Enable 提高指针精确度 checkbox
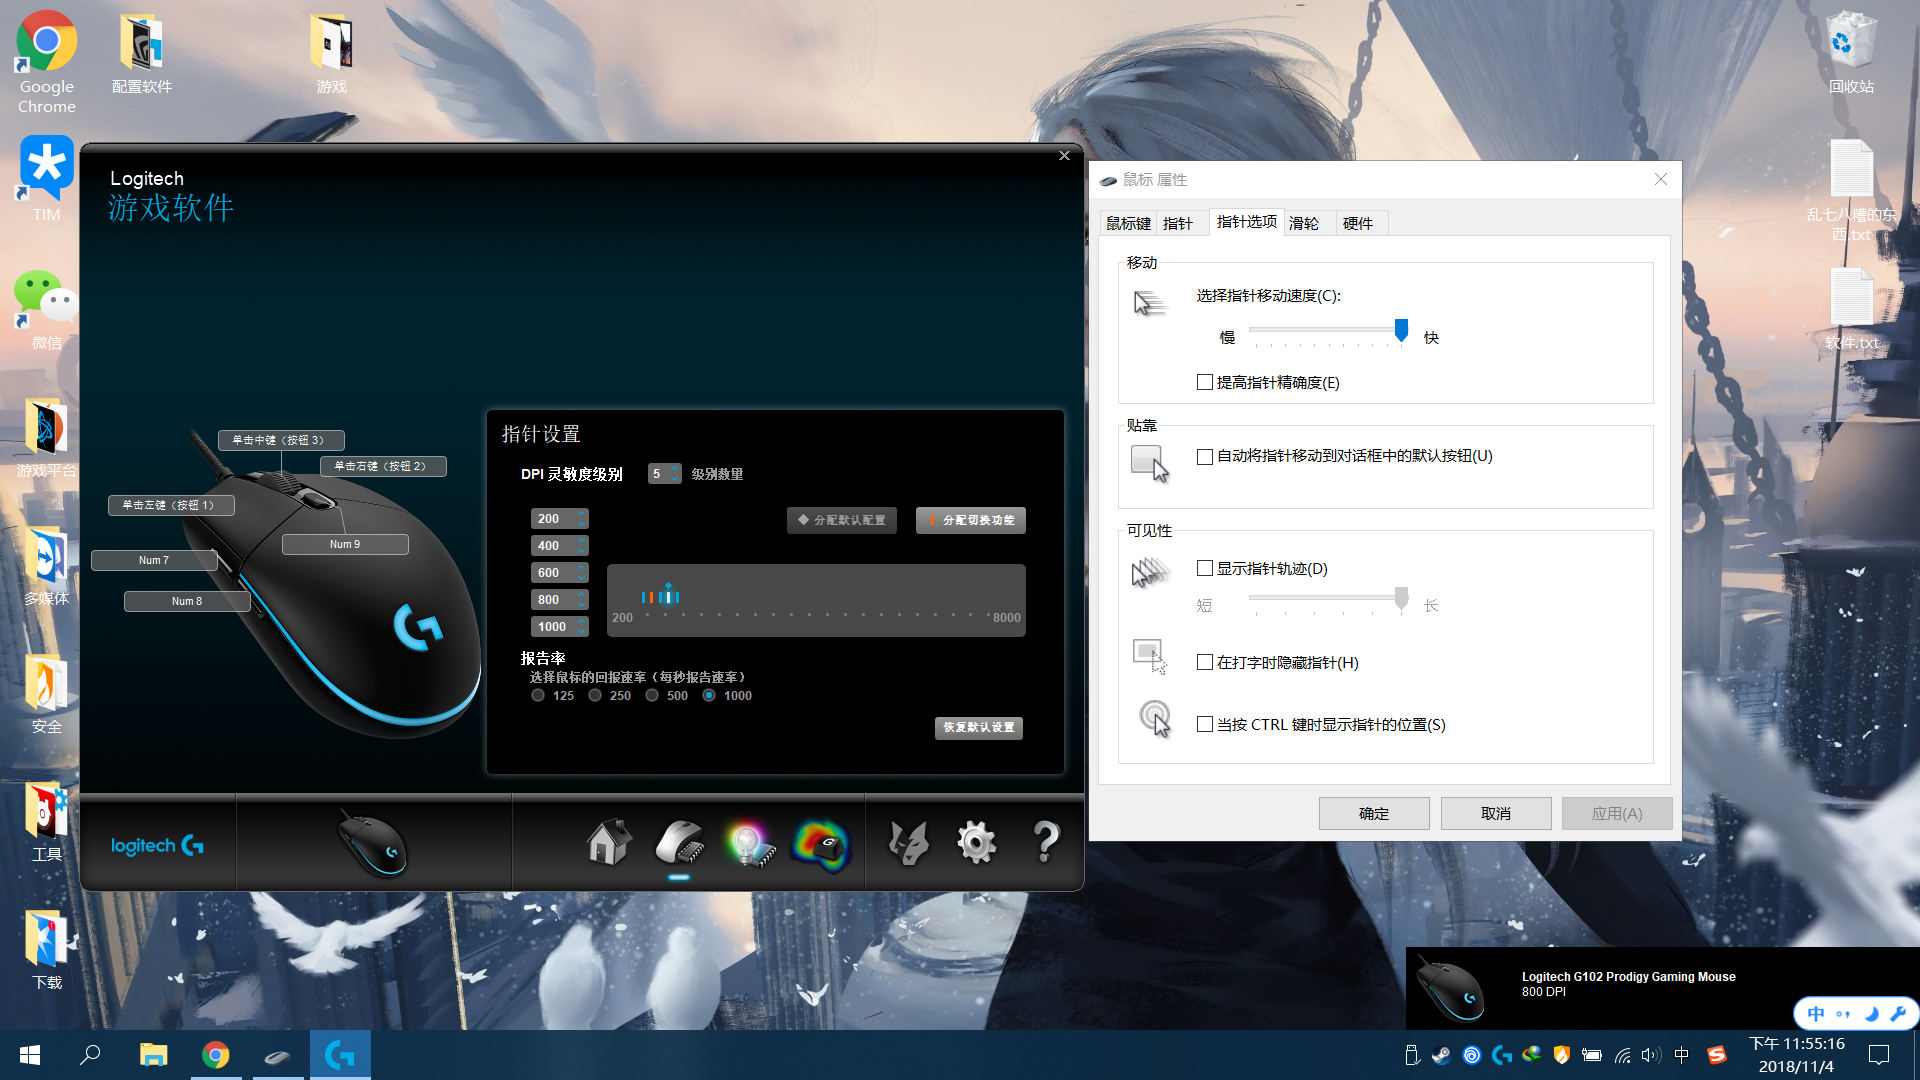Image resolution: width=1920 pixels, height=1080 pixels. click(1205, 382)
